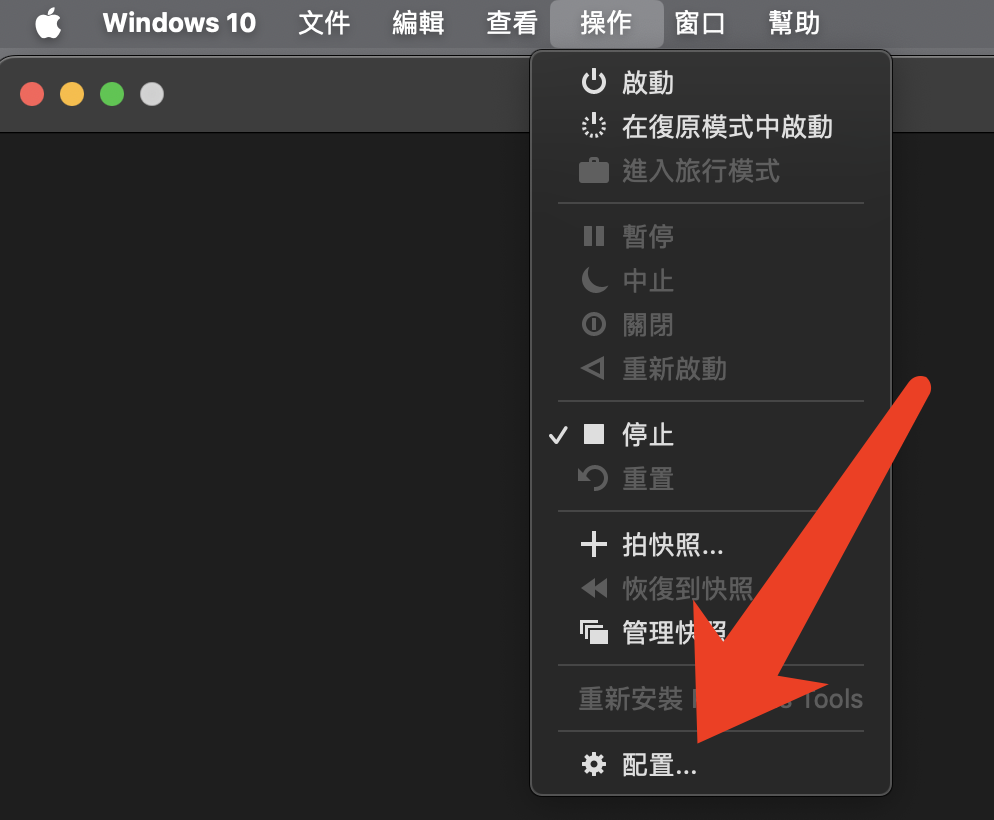Open the 窗口 menu

(700, 23)
